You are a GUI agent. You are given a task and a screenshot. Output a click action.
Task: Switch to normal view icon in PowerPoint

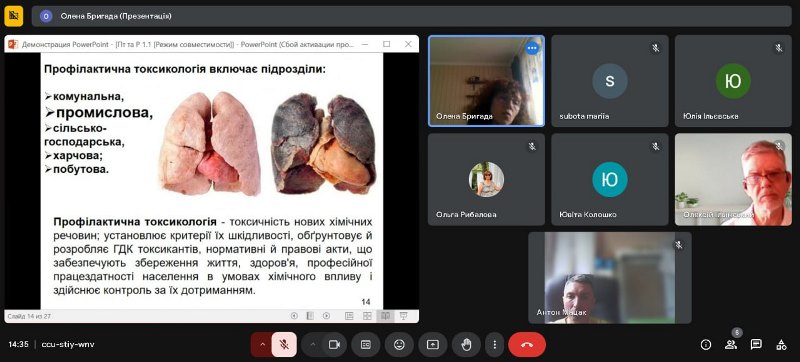coord(349,316)
